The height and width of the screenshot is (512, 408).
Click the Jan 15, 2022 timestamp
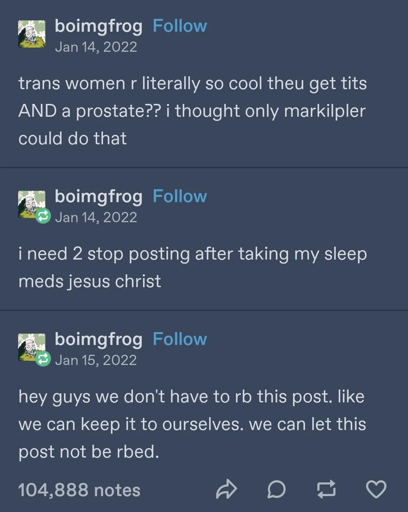tap(96, 360)
